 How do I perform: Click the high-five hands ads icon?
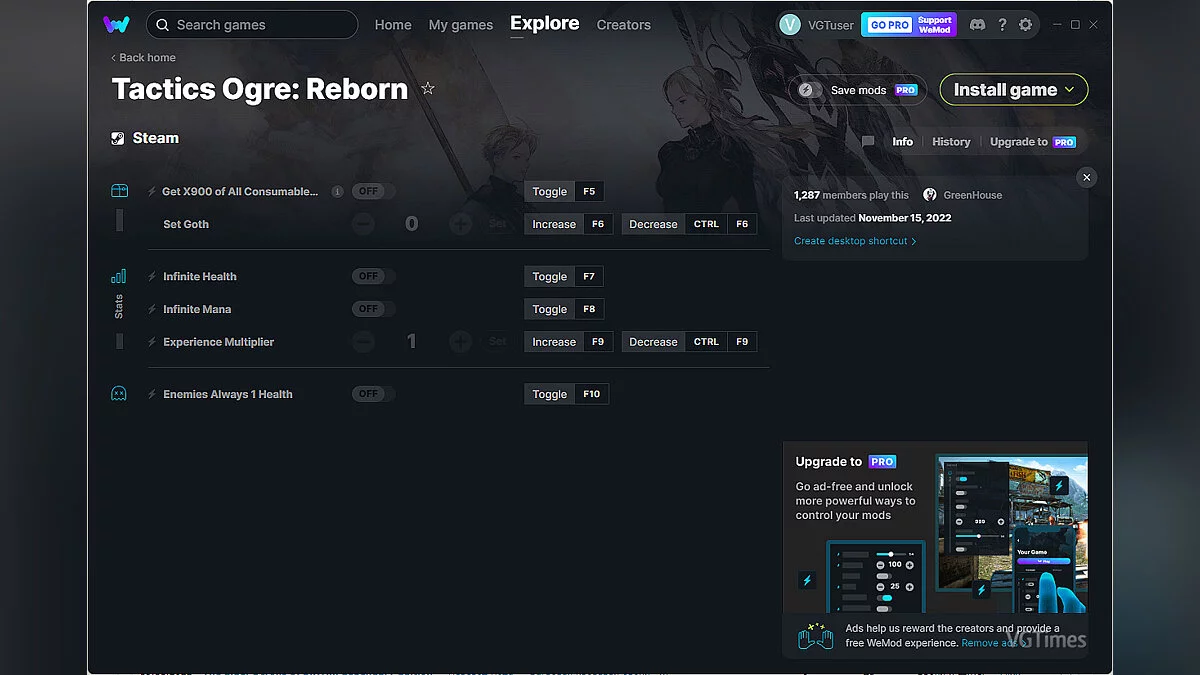click(816, 637)
